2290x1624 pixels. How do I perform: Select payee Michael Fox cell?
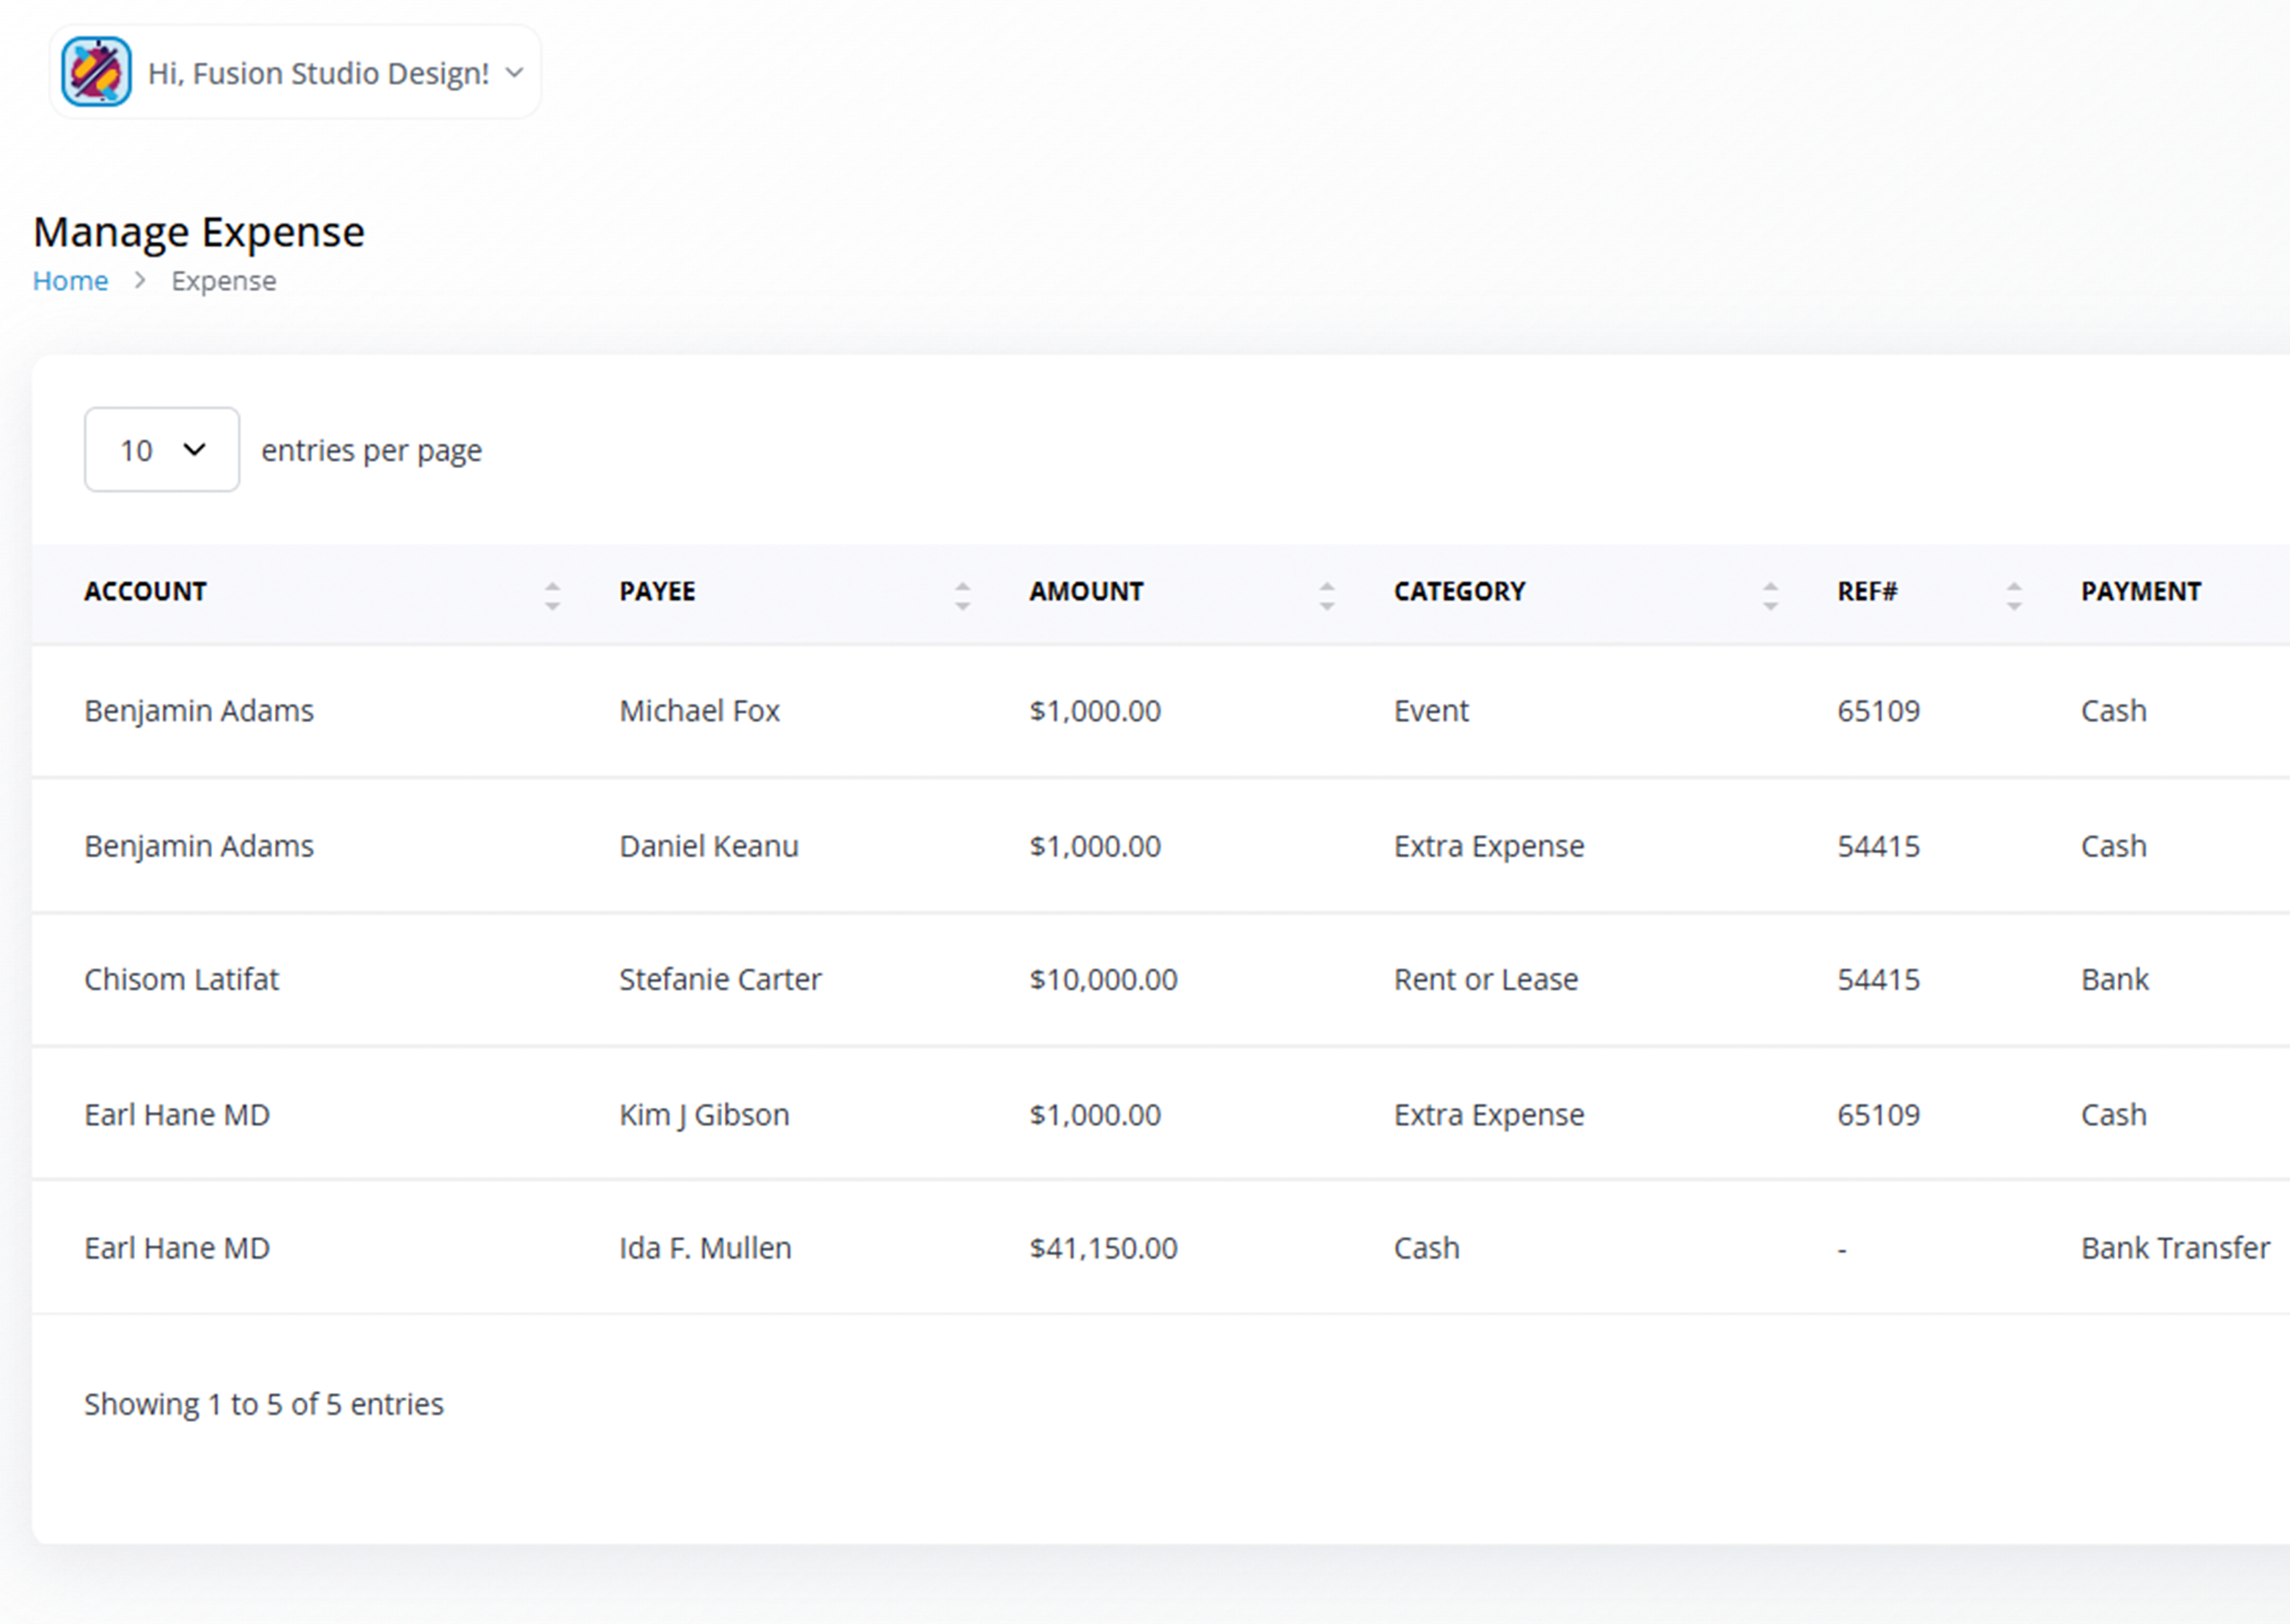[699, 711]
